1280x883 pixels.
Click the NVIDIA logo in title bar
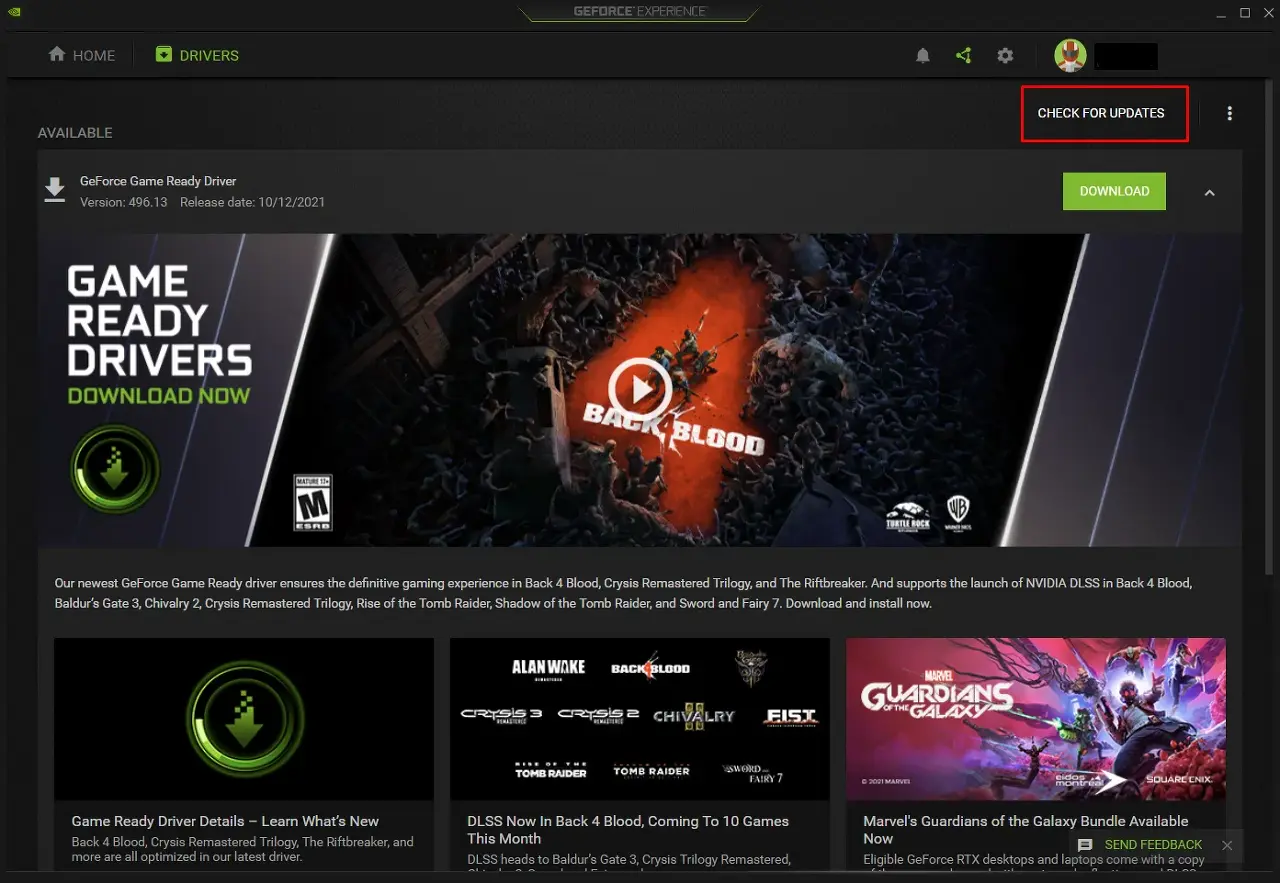[12, 12]
